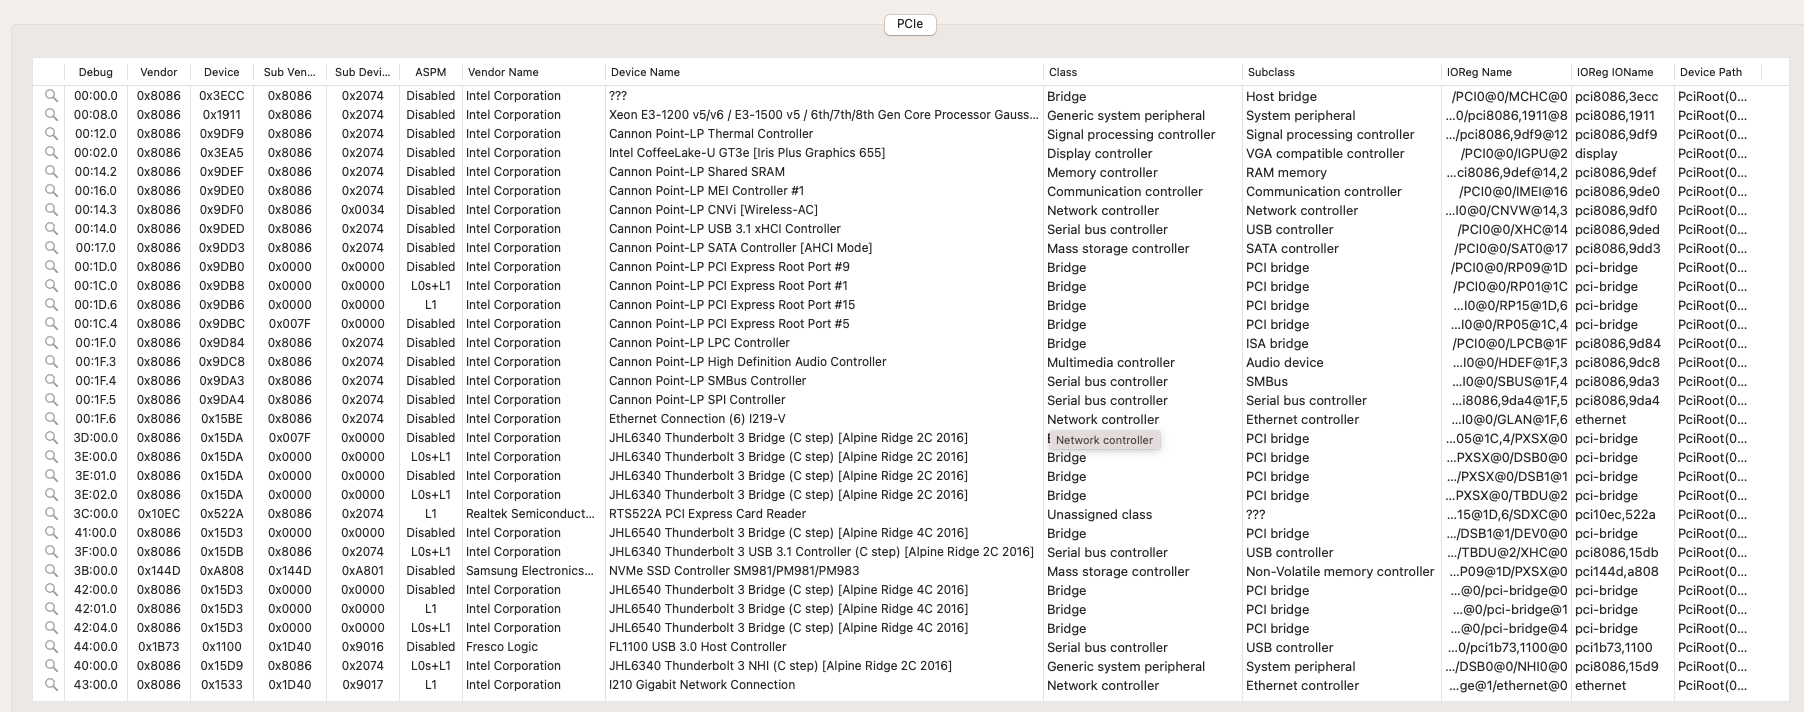Select the Cannon Point-LP Thermal Controller row
This screenshot has height=712, width=1804.
point(910,134)
